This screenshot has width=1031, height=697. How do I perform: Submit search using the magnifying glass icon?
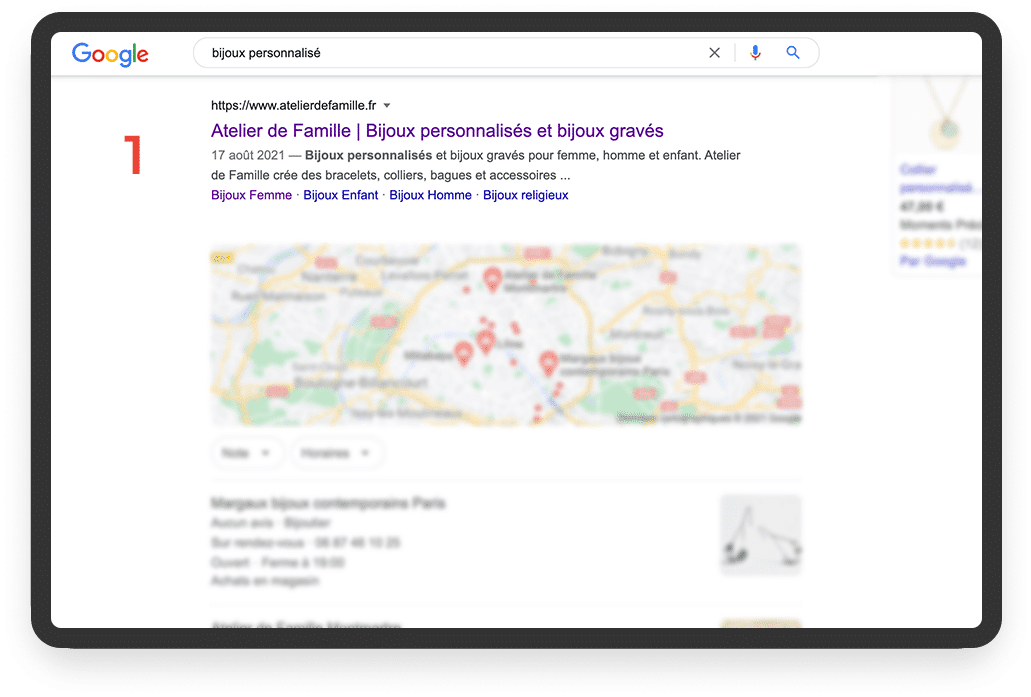pos(793,53)
